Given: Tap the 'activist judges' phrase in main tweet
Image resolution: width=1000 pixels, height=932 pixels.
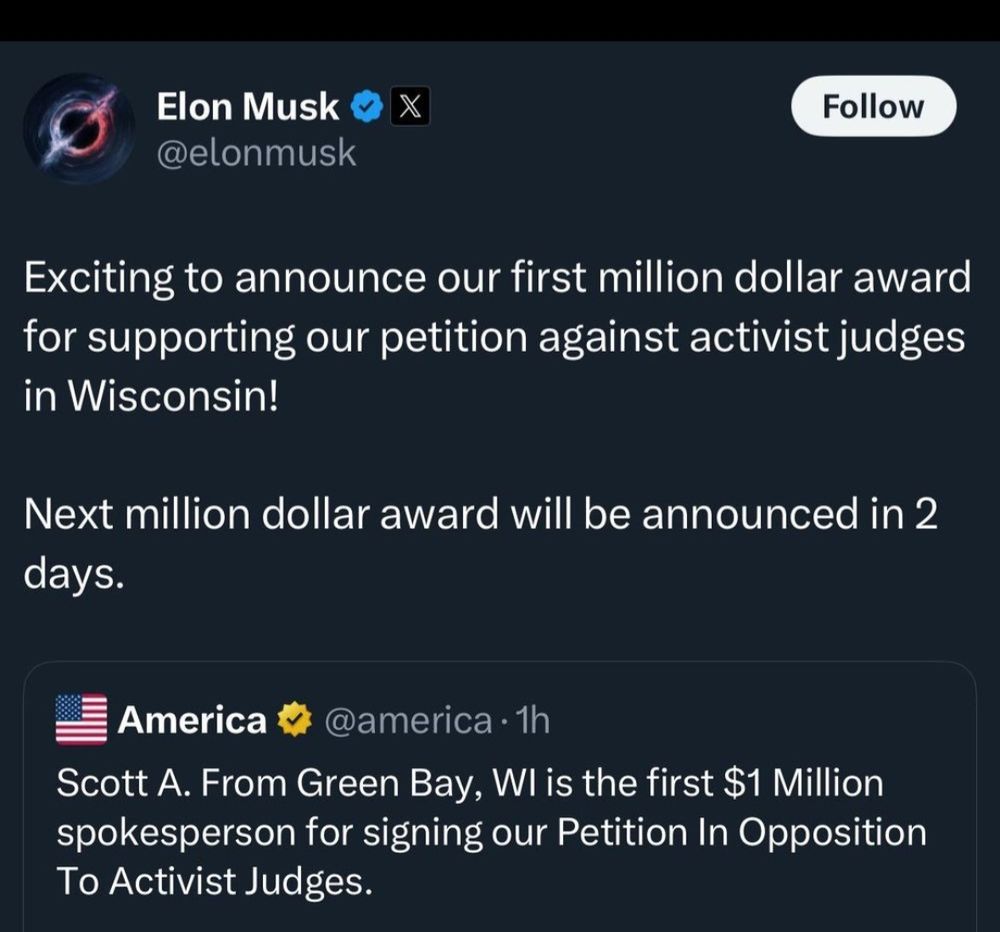Looking at the screenshot, I should coord(827,336).
